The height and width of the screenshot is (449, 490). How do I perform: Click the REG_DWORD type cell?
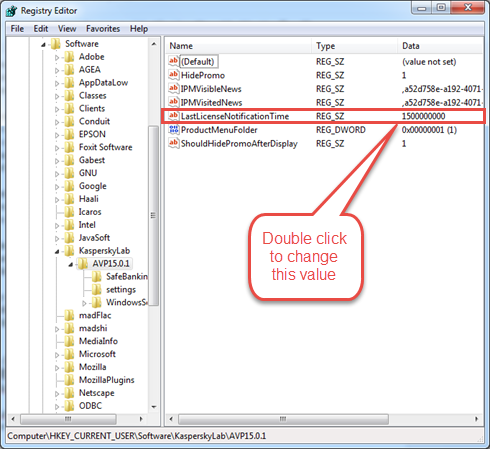click(x=341, y=130)
